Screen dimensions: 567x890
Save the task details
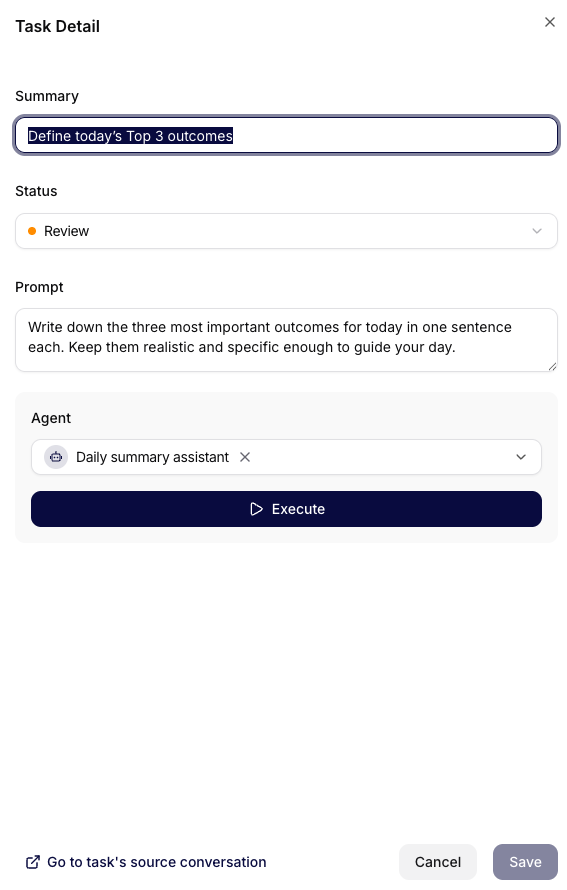pos(525,862)
